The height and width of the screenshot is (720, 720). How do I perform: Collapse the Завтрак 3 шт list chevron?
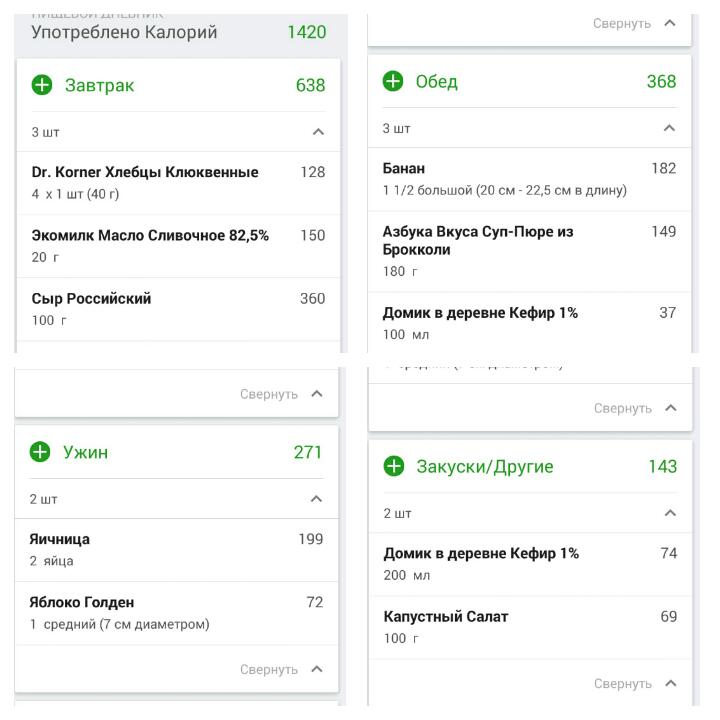coord(318,132)
